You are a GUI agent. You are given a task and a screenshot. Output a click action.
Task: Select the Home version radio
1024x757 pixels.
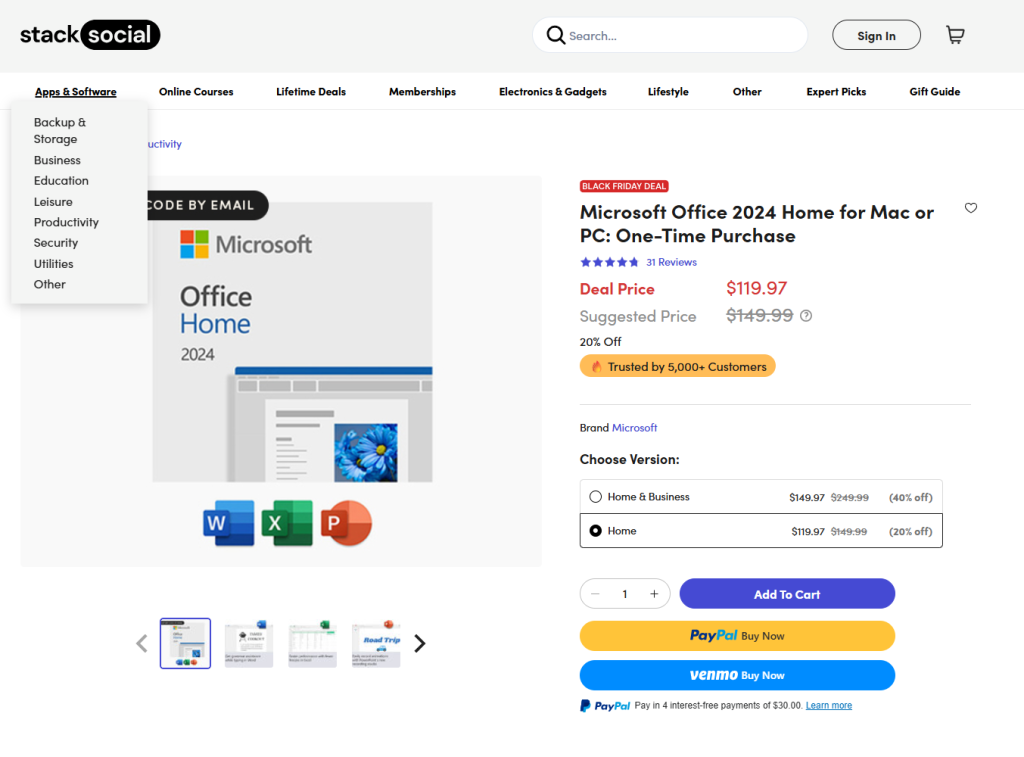(596, 531)
